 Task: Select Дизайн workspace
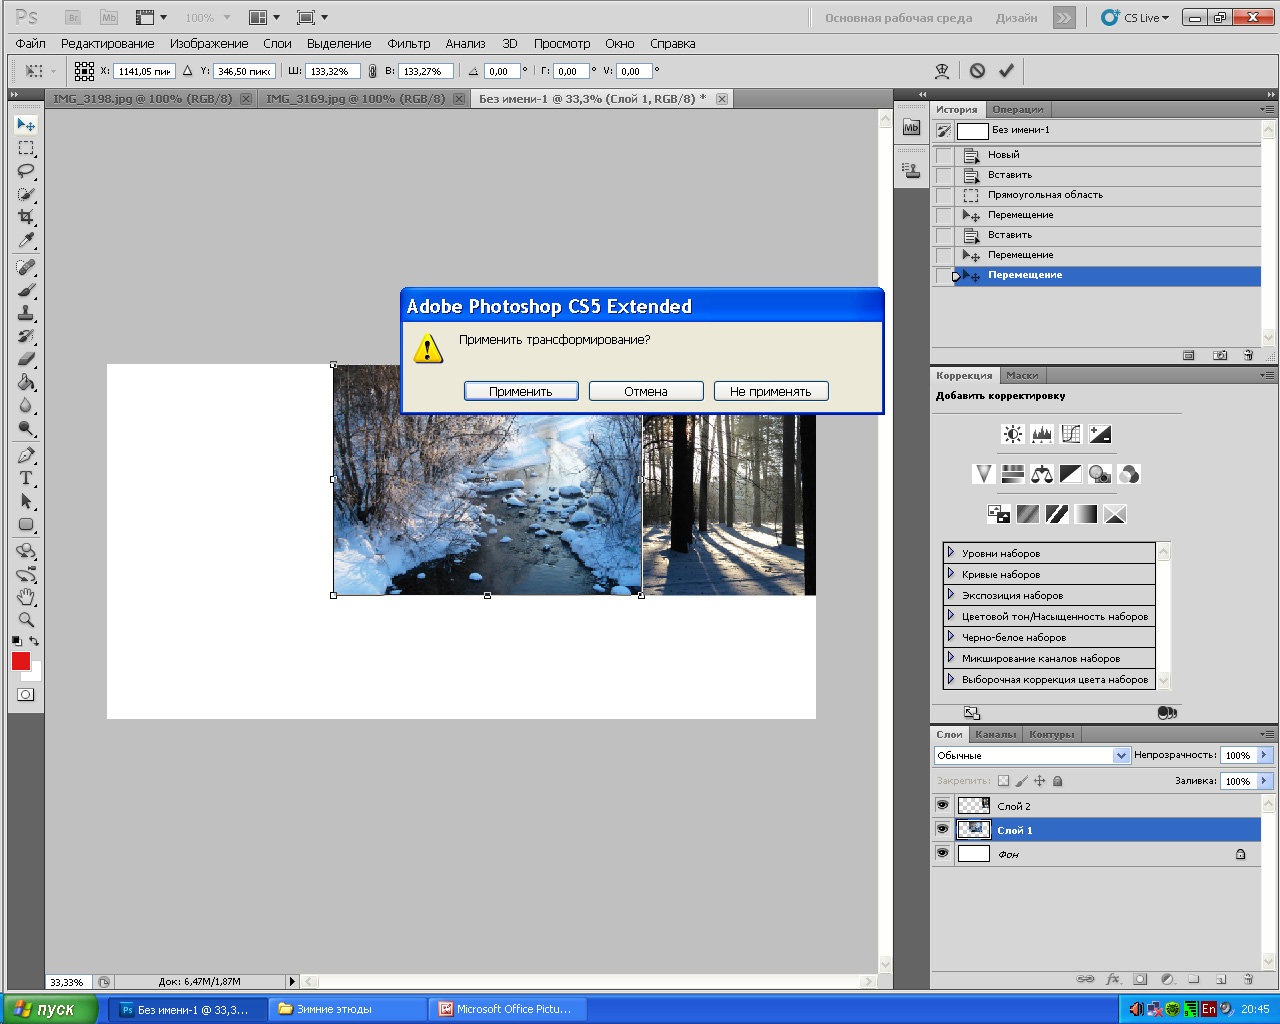coord(1017,18)
